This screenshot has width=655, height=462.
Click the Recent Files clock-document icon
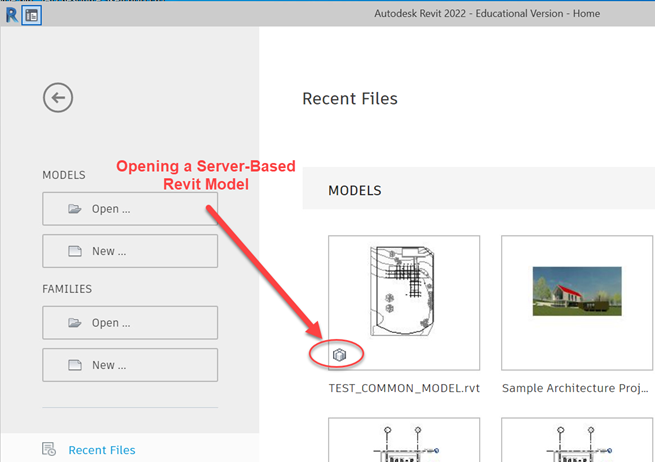click(x=49, y=449)
